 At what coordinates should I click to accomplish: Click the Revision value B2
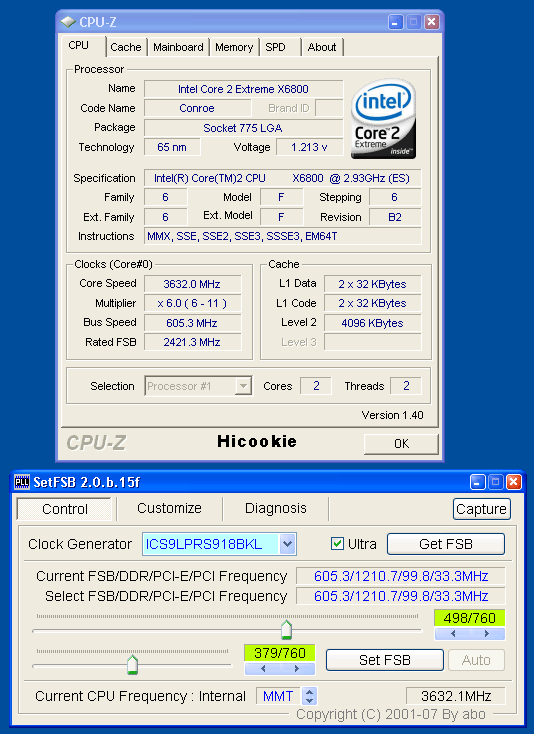(395, 217)
